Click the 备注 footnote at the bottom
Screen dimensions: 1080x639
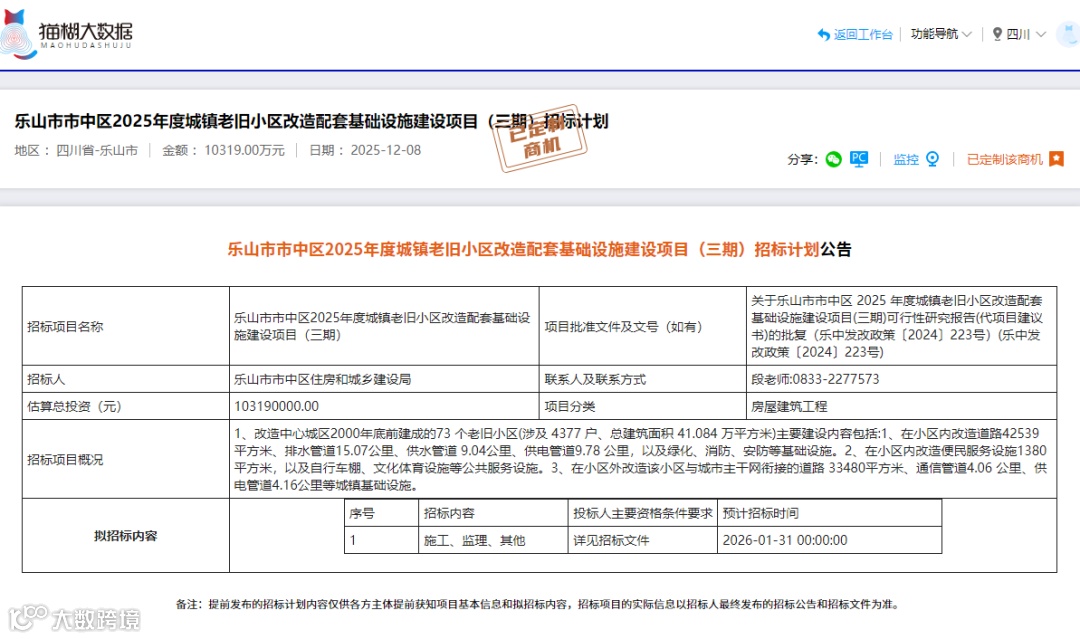point(537,605)
